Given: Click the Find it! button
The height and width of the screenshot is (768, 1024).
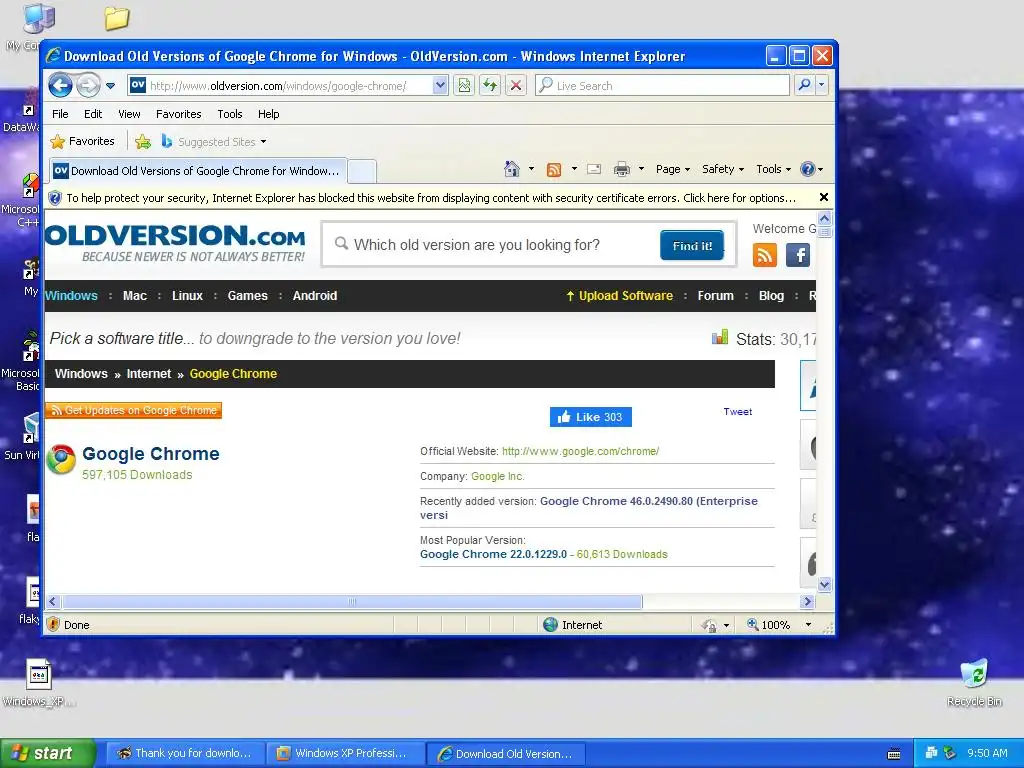Looking at the screenshot, I should tap(692, 246).
